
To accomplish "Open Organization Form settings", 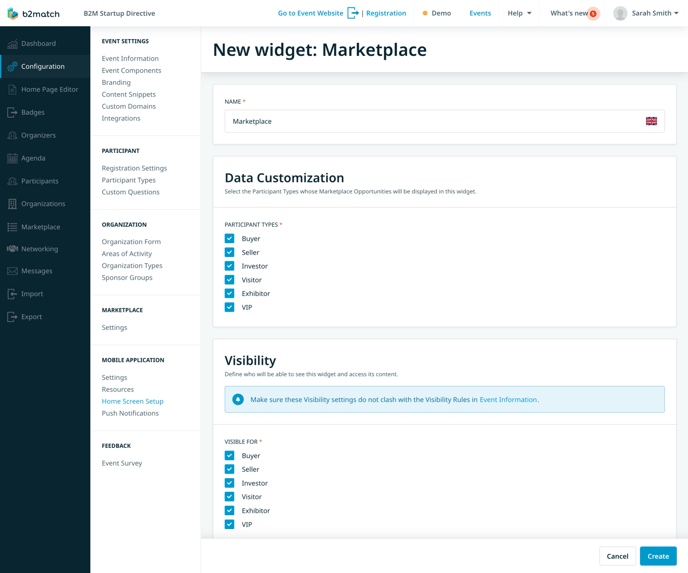I will (131, 241).
